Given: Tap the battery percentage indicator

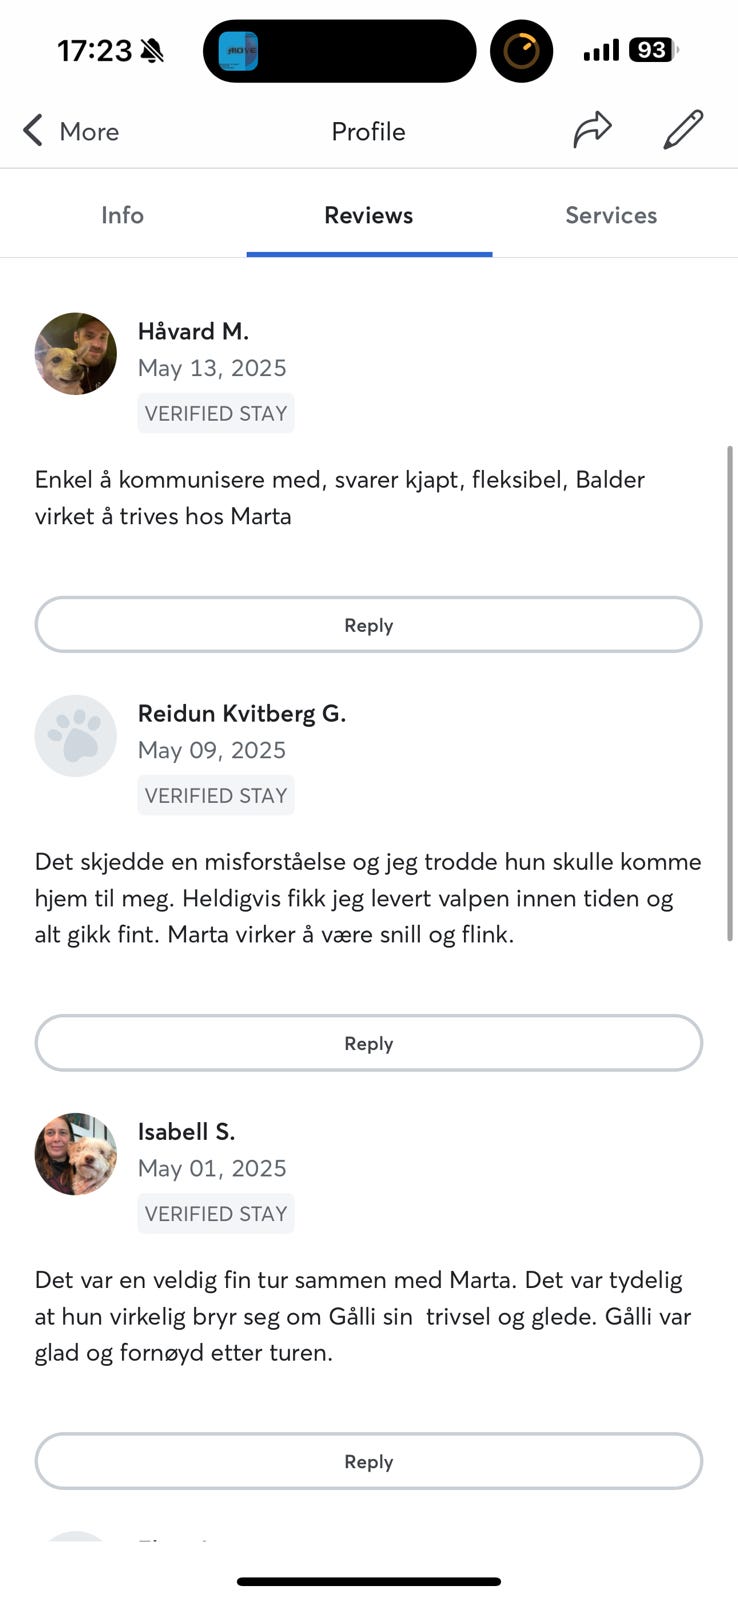Looking at the screenshot, I should [x=652, y=49].
